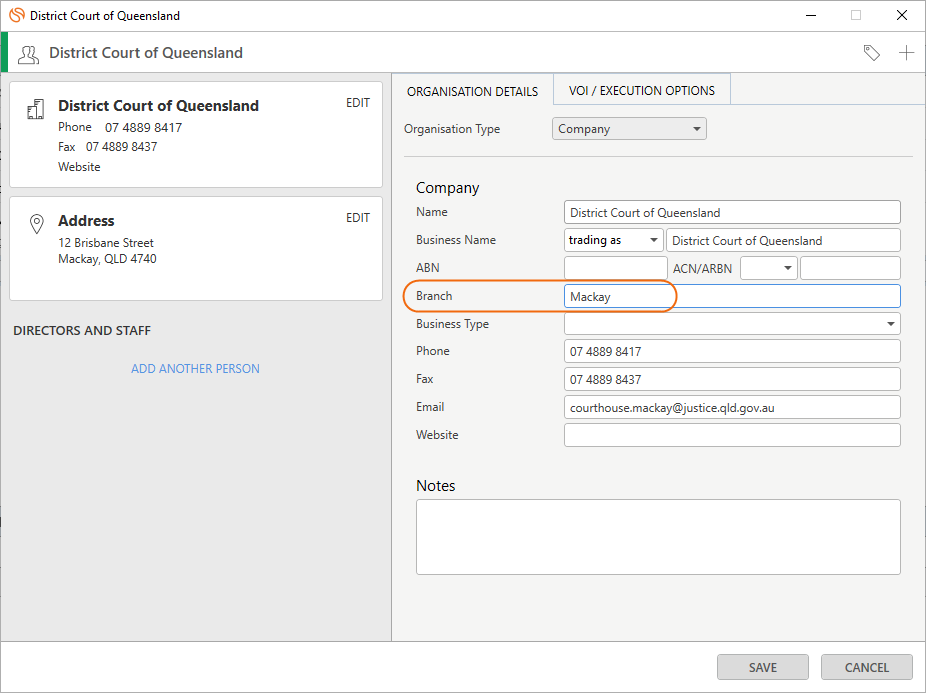Click the people icon beside court title
The image size is (926, 693).
coord(28,54)
